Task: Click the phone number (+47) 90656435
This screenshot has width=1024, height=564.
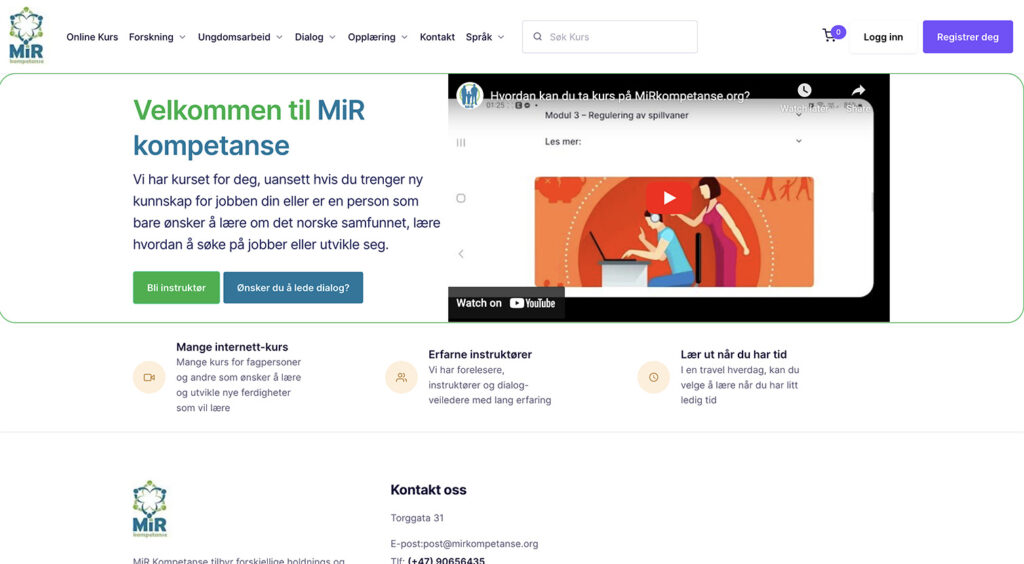Action: (446, 560)
